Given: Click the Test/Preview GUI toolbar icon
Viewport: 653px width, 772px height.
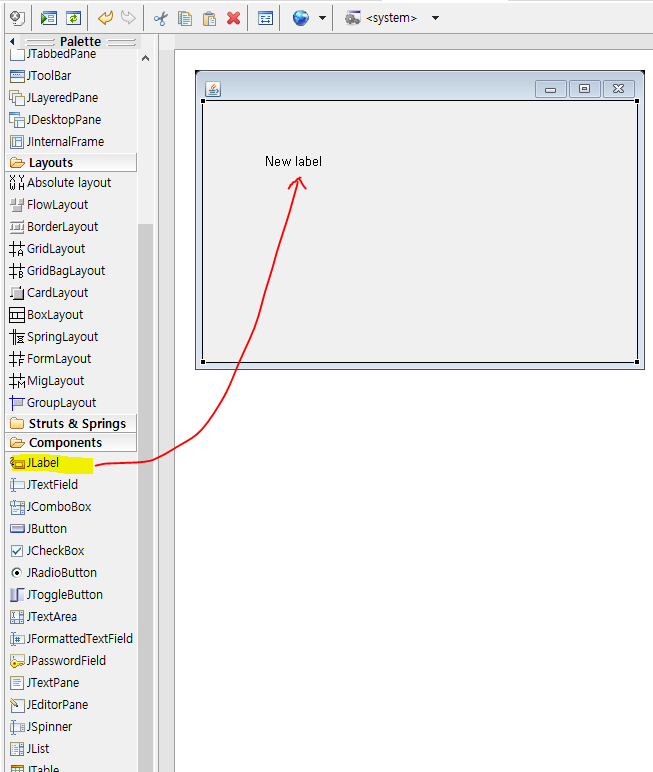Looking at the screenshot, I should (x=49, y=18).
